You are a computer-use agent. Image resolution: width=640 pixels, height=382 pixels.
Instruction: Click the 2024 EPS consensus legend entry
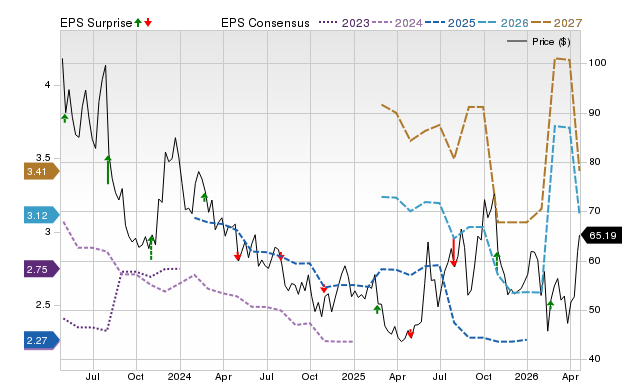397,23
